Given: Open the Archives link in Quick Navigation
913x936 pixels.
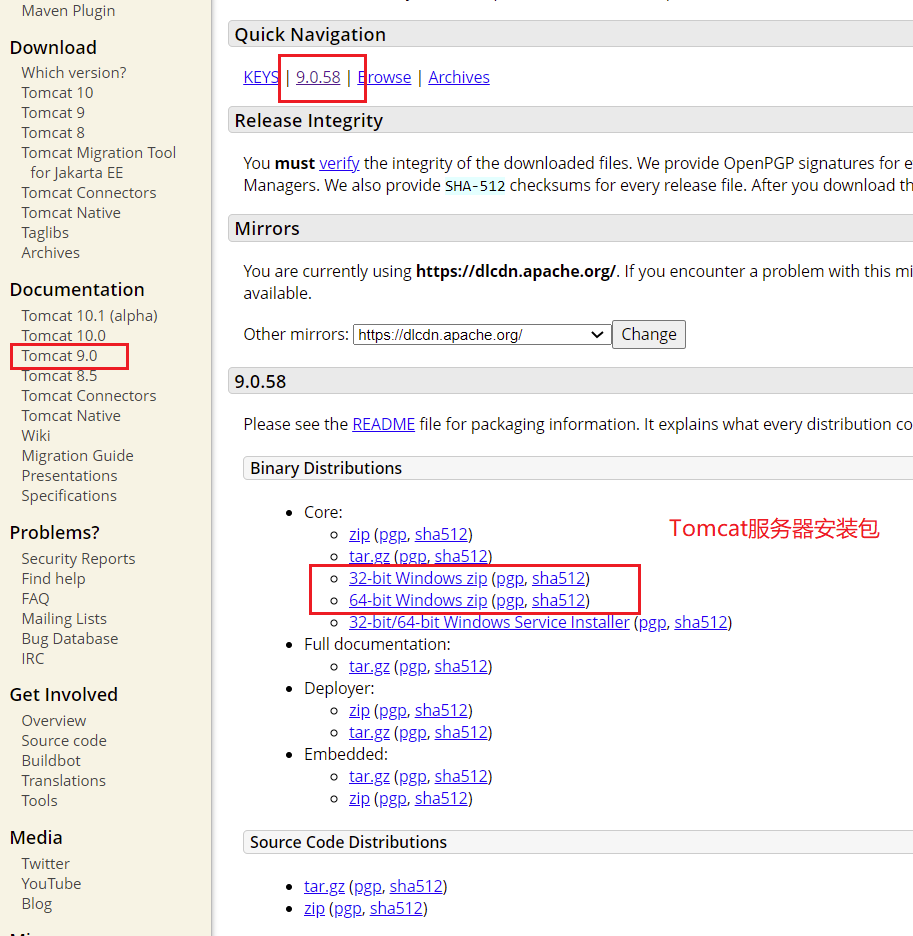Looking at the screenshot, I should [459, 77].
